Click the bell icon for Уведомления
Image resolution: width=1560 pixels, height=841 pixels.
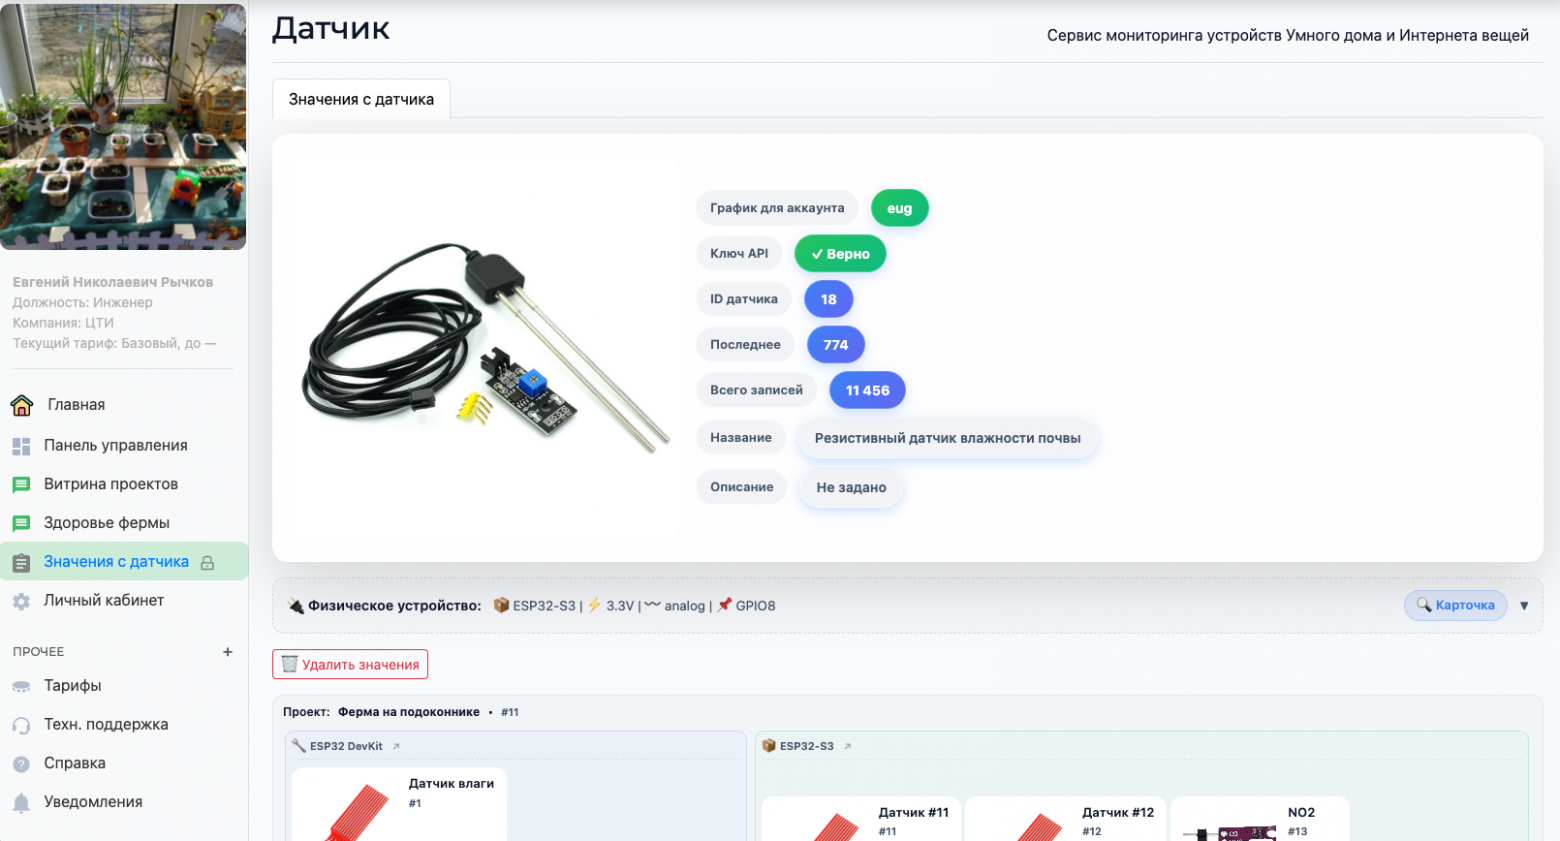click(21, 803)
